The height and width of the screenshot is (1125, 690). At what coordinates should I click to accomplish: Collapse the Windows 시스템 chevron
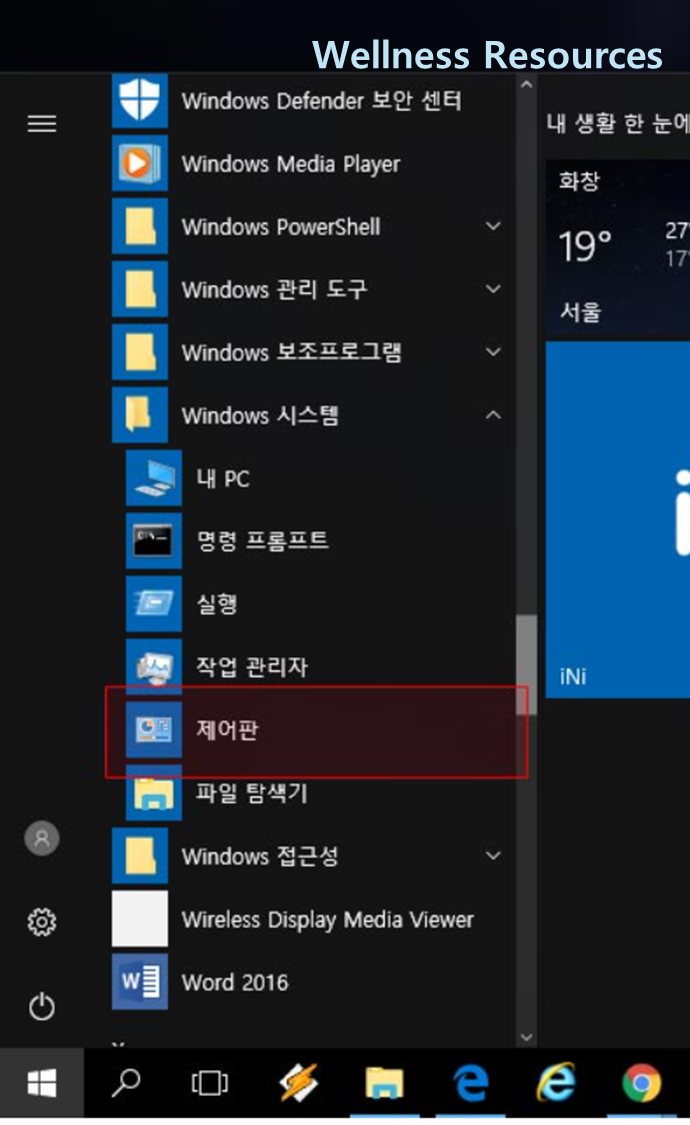tap(493, 415)
